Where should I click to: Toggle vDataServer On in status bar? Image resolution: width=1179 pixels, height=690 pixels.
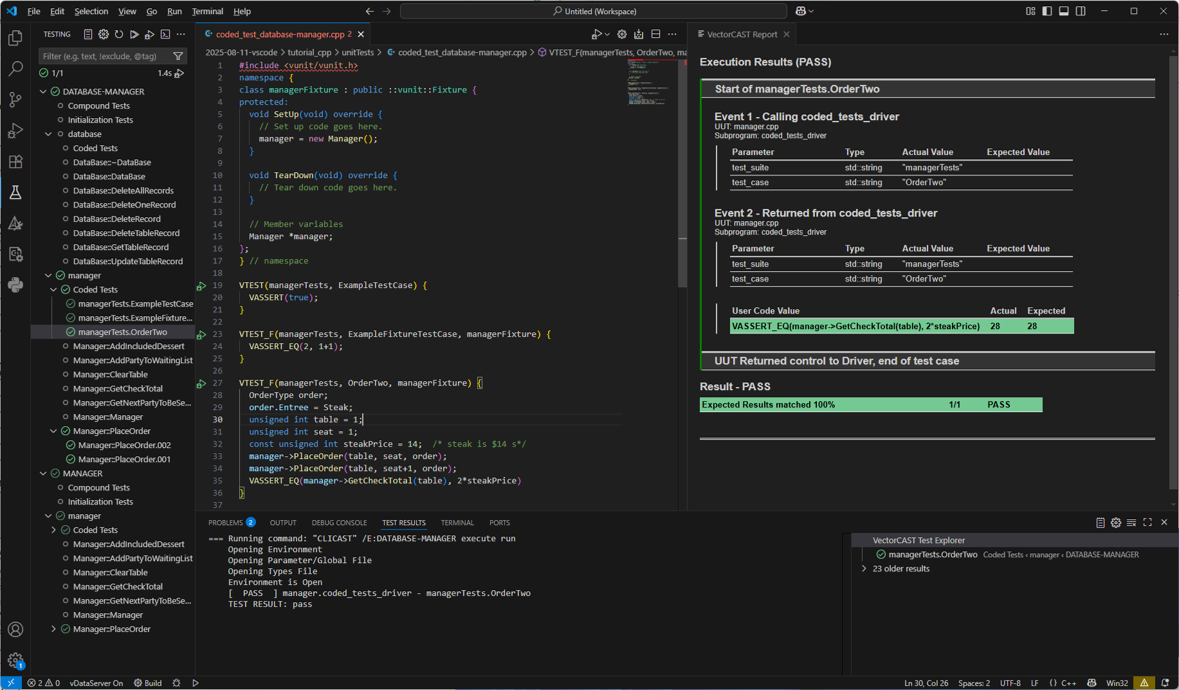(x=96, y=683)
